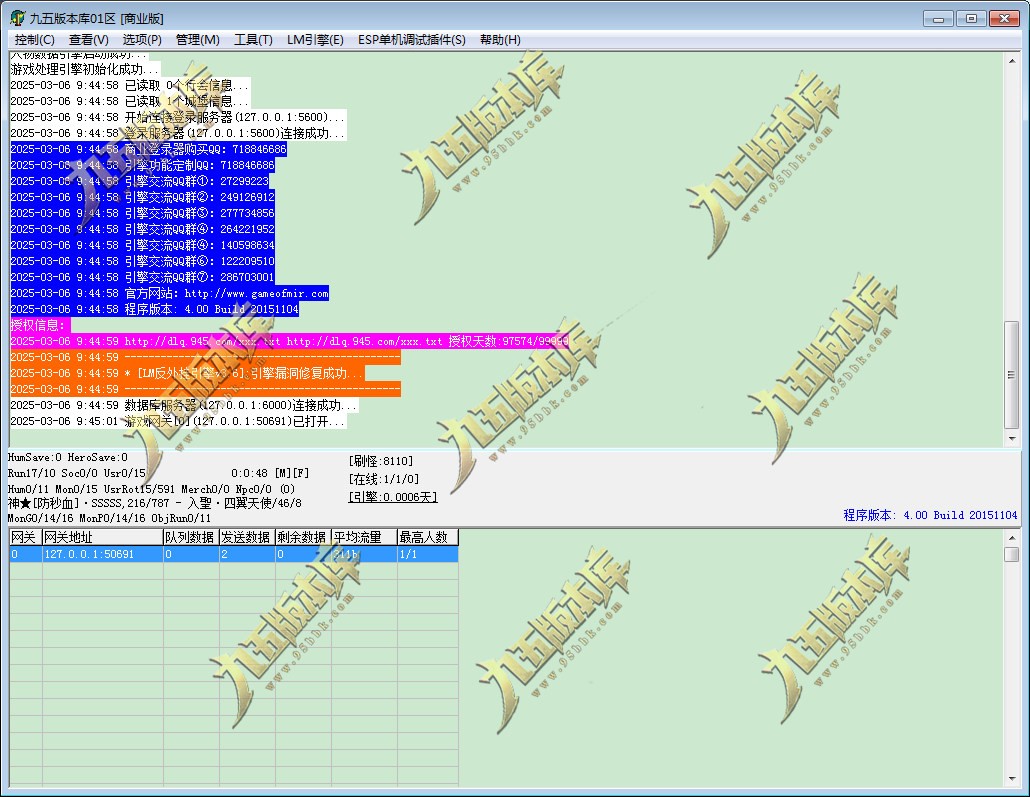This screenshot has height=797, width=1030.
Task: Click the 游戏网关[0] 已打开 log line
Action: (178, 421)
